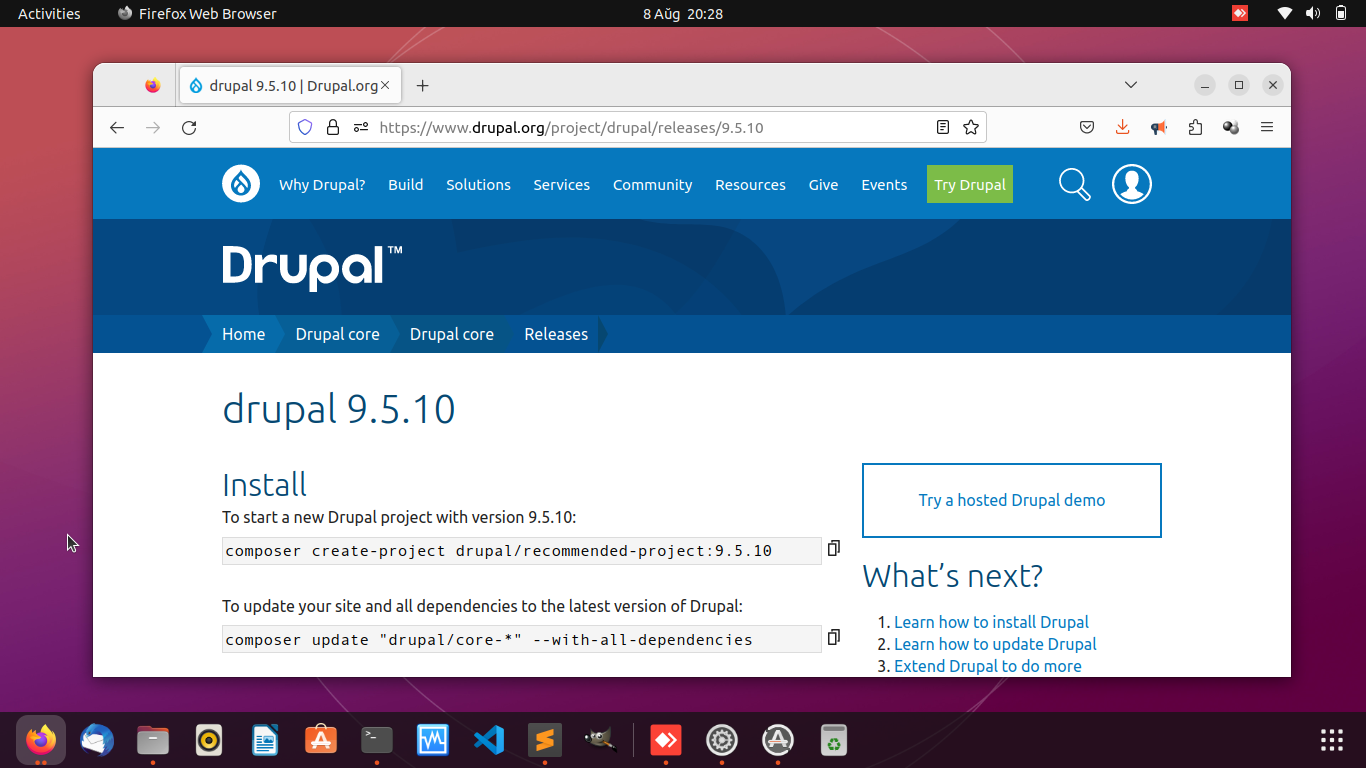Open Thunderbird mail from the dock
Image resolution: width=1366 pixels, height=768 pixels.
[x=97, y=740]
